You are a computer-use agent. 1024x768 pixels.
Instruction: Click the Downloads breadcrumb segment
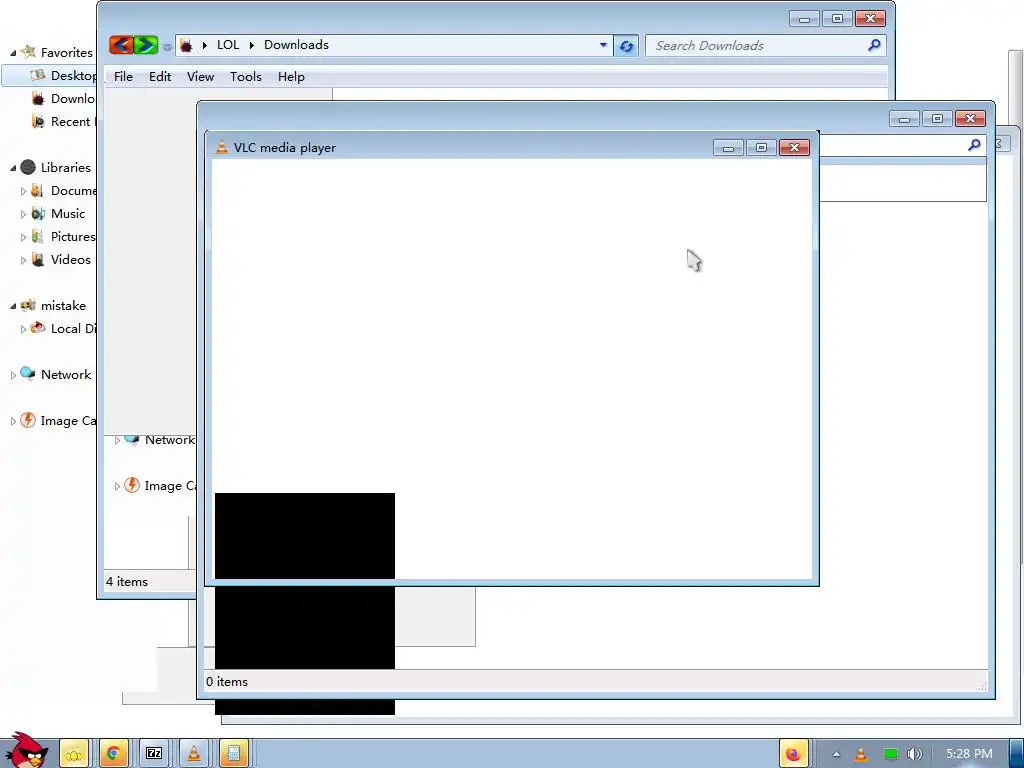pos(296,45)
